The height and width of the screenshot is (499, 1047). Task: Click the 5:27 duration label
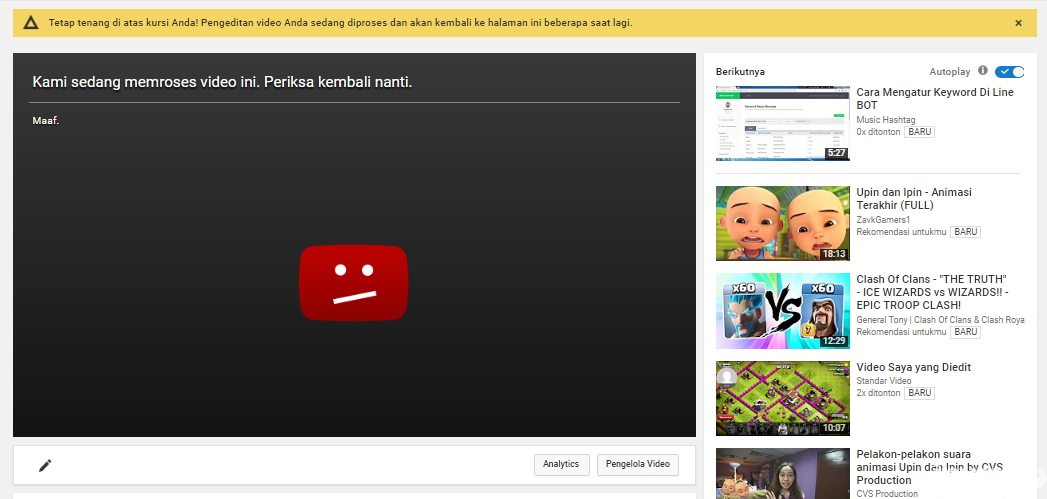(x=836, y=153)
